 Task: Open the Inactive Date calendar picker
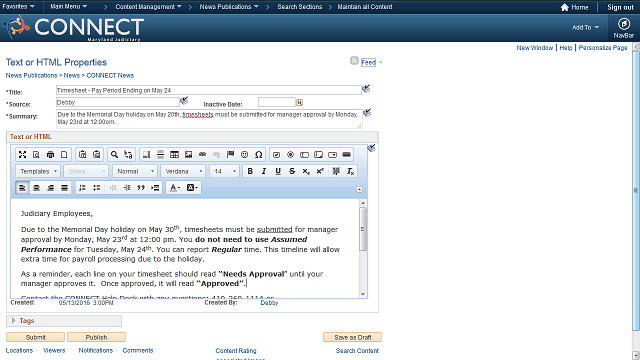click(x=300, y=102)
